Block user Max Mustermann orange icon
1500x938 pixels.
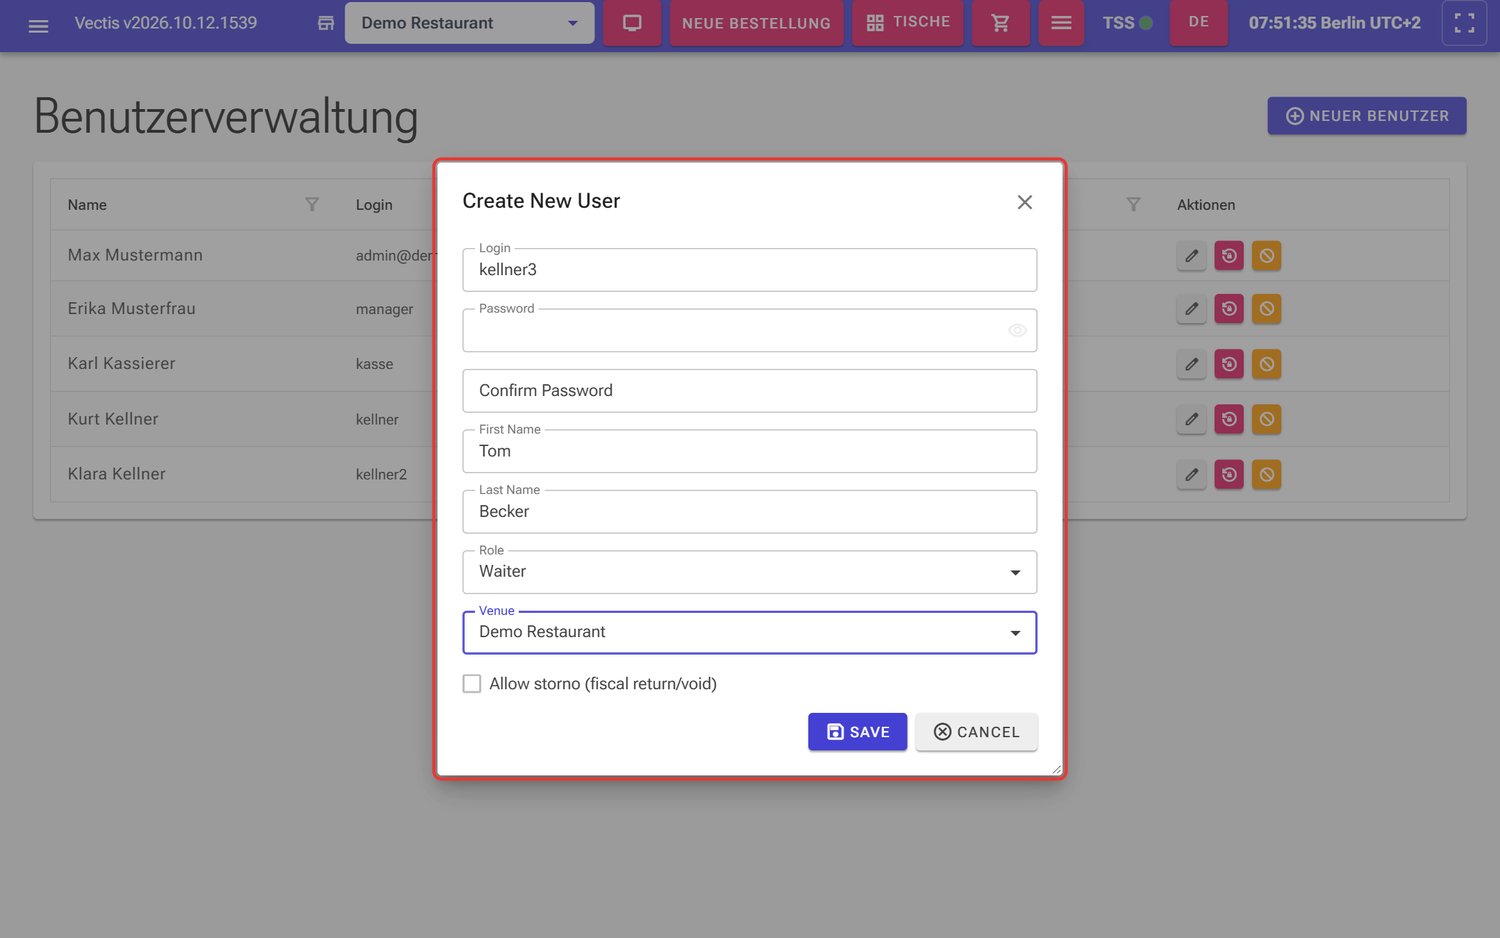point(1266,256)
